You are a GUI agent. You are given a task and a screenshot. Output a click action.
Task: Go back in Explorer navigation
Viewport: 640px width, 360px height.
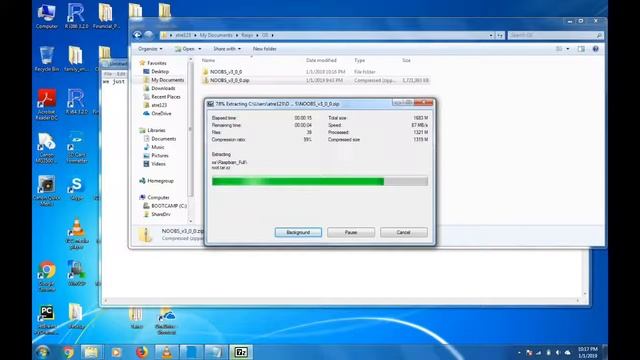click(x=137, y=35)
